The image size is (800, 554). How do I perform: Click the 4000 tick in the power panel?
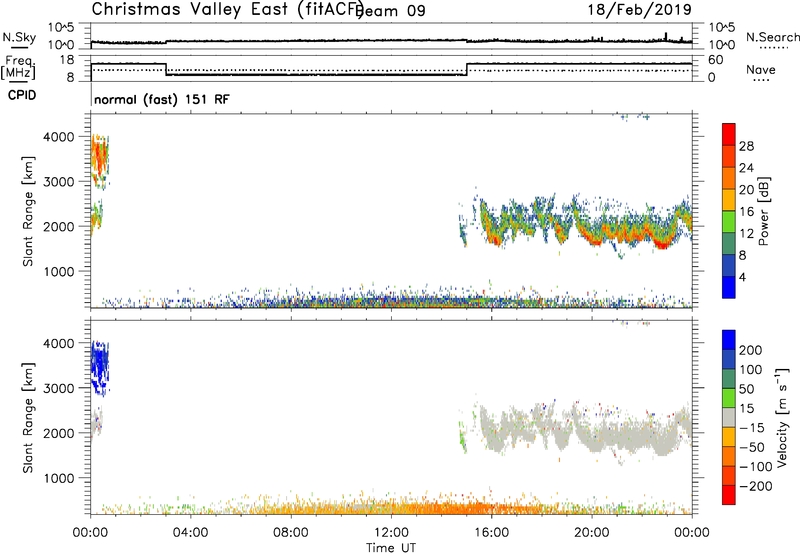[59, 137]
